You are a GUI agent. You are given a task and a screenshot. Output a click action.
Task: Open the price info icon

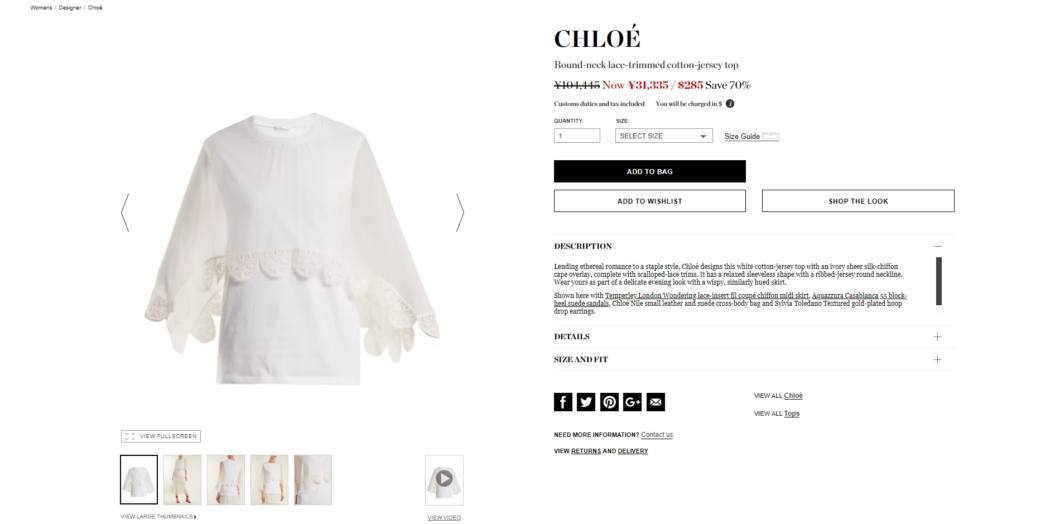click(x=730, y=104)
